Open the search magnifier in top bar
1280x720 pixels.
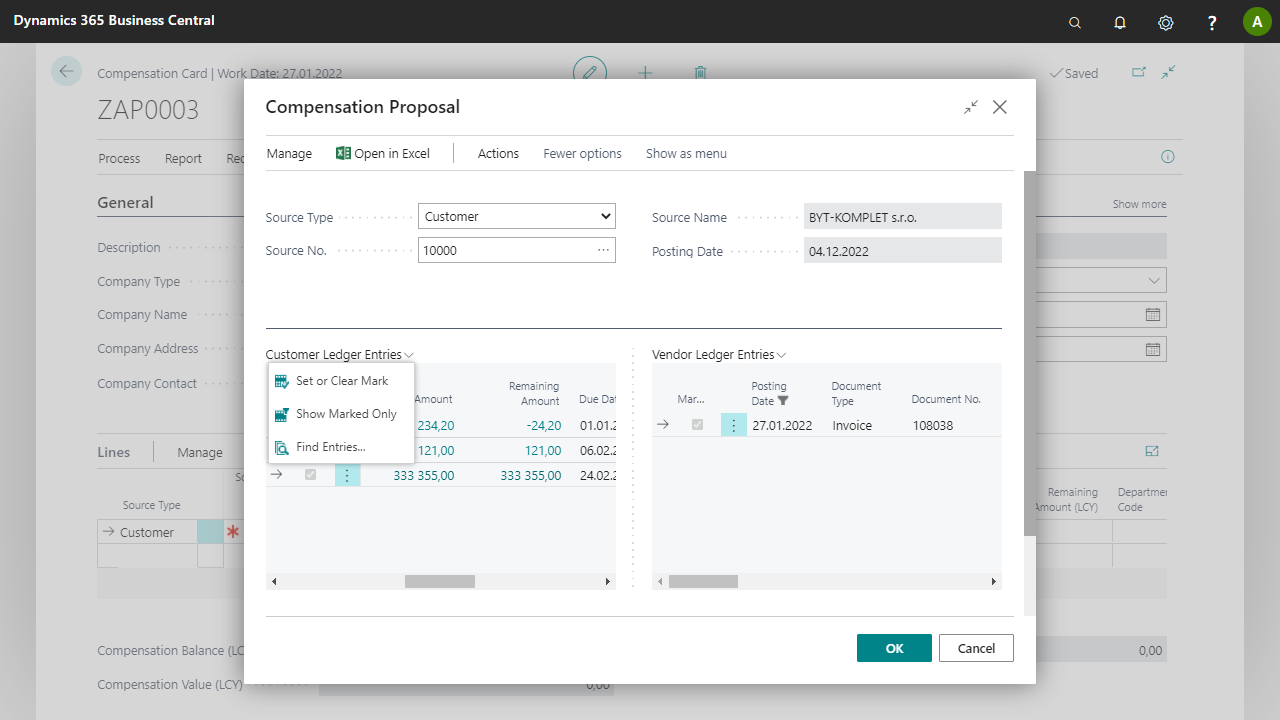[x=1075, y=22]
